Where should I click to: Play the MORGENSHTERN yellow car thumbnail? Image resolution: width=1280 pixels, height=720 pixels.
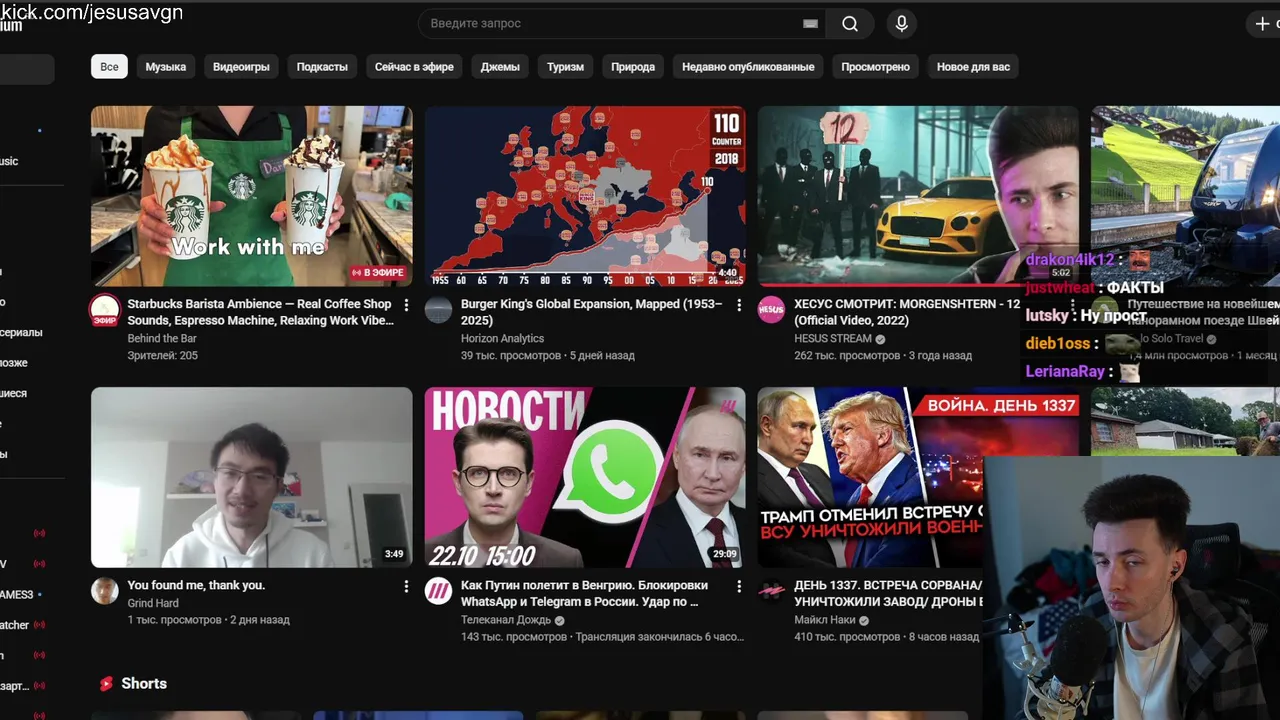(x=918, y=196)
